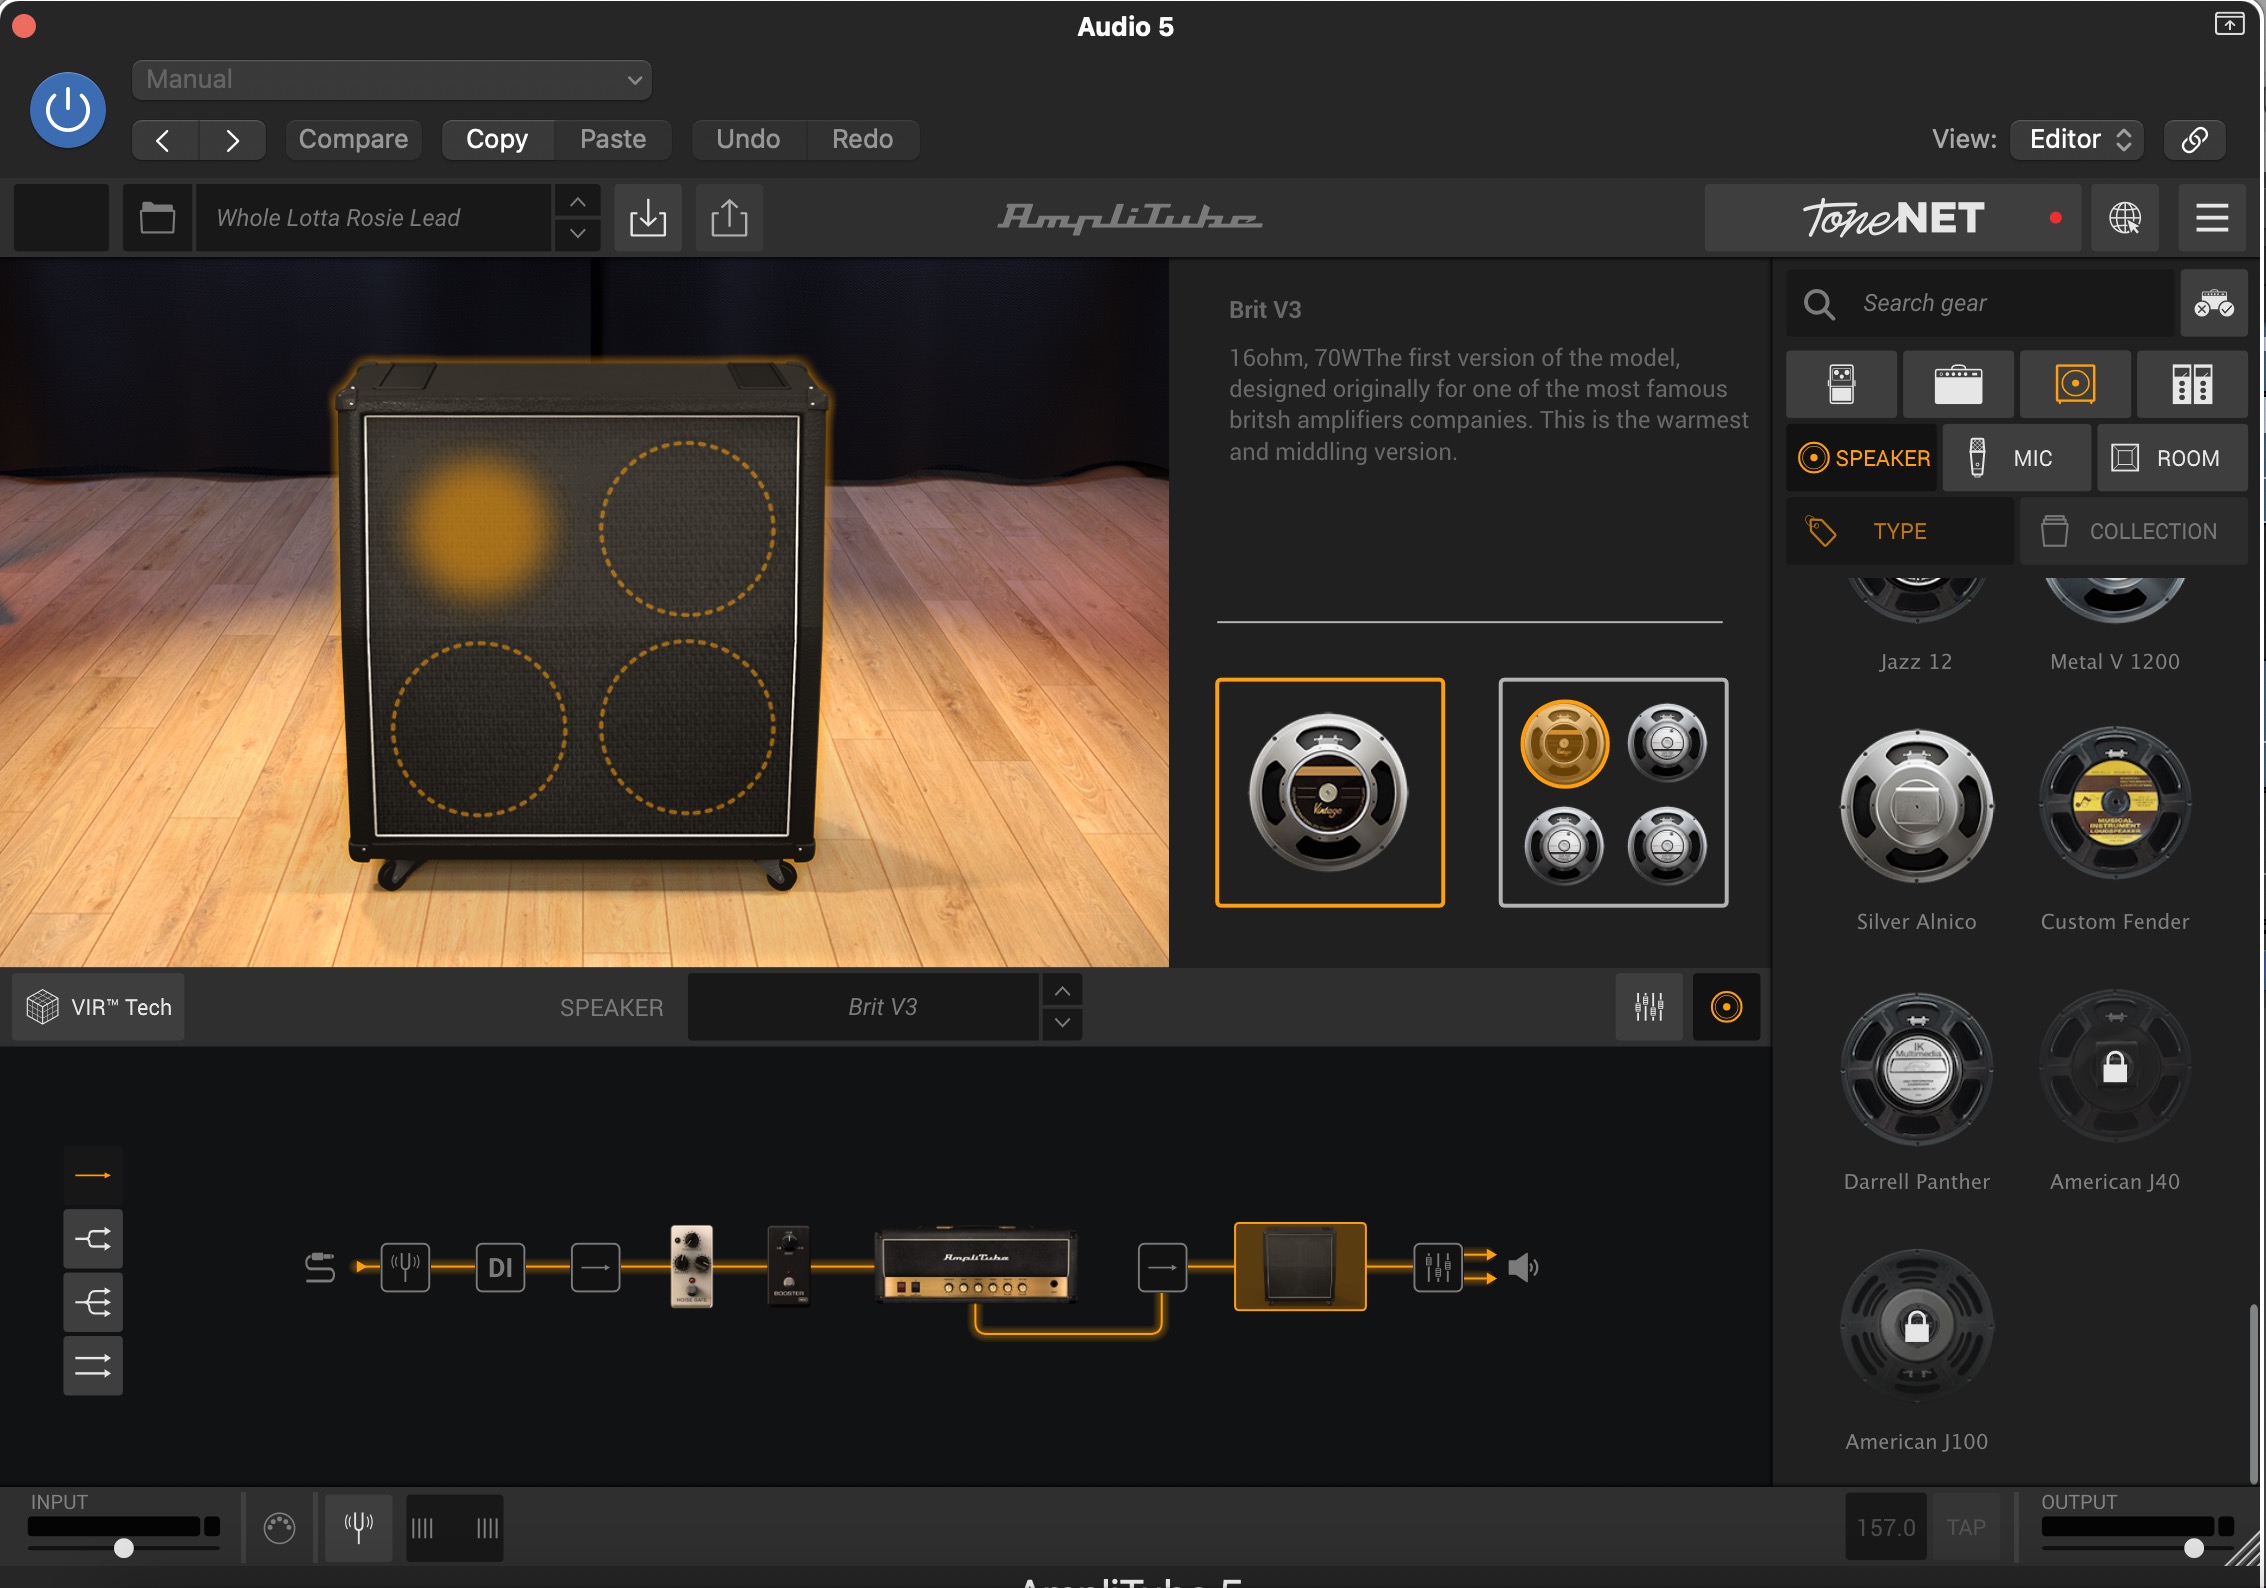Image resolution: width=2266 pixels, height=1588 pixels.
Task: Select the TYPE filter tab
Action: point(1899,531)
